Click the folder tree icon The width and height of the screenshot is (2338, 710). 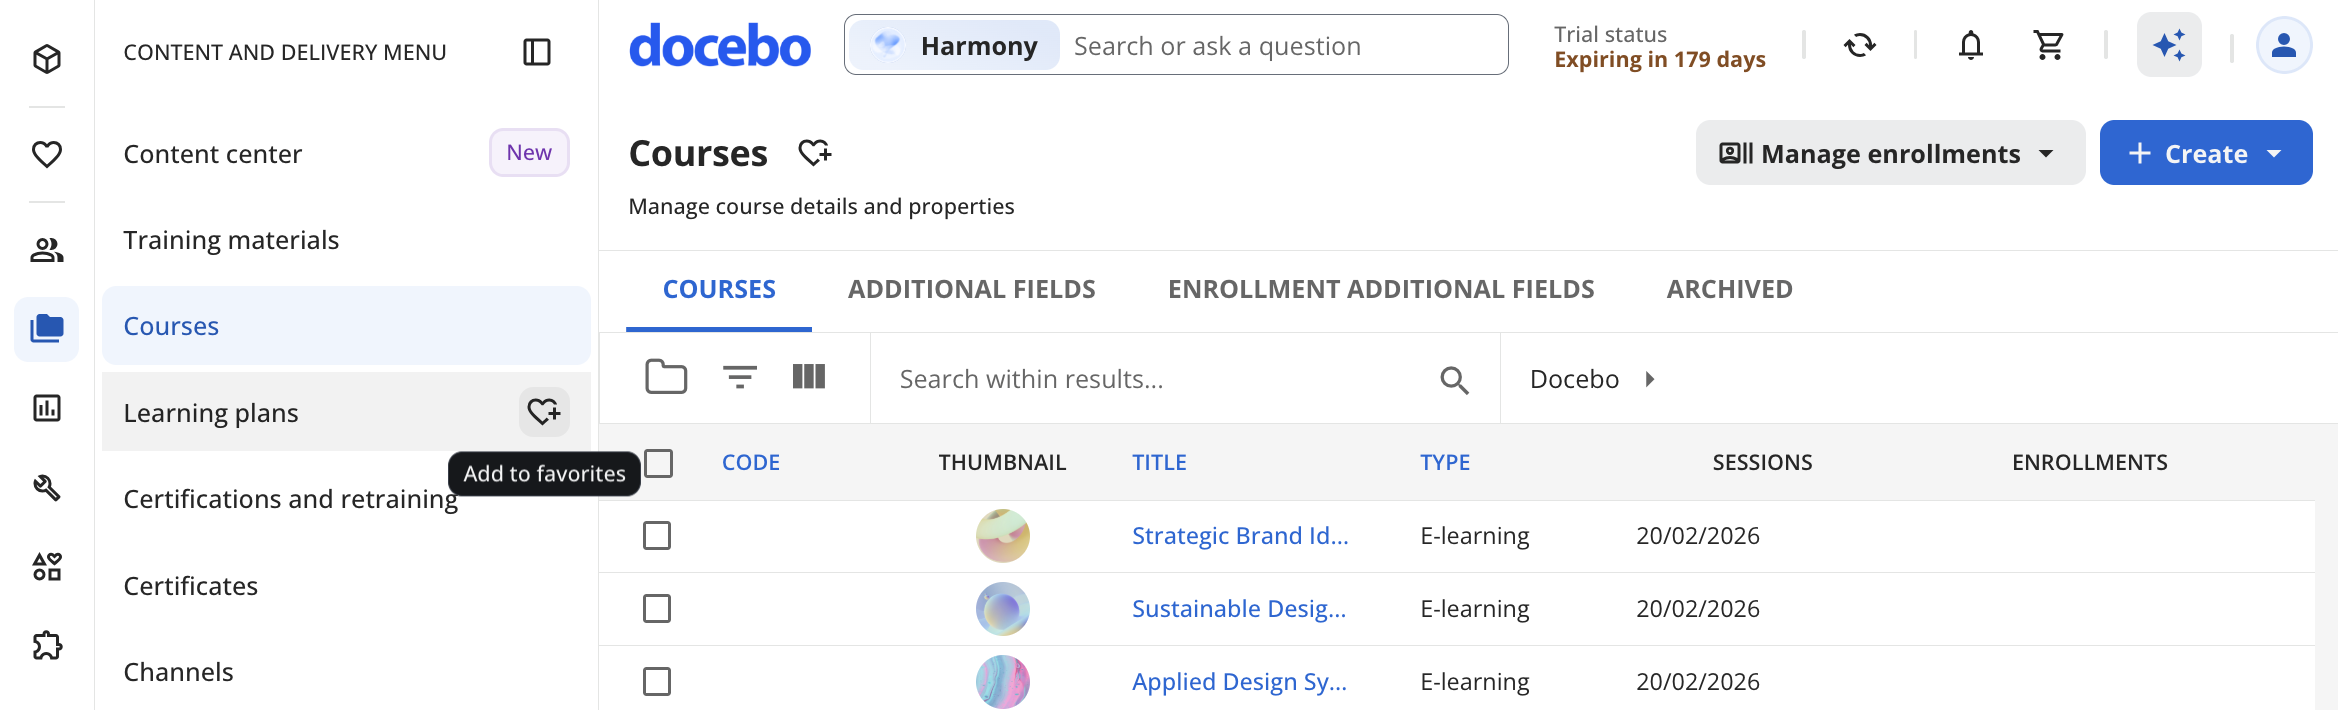666,377
